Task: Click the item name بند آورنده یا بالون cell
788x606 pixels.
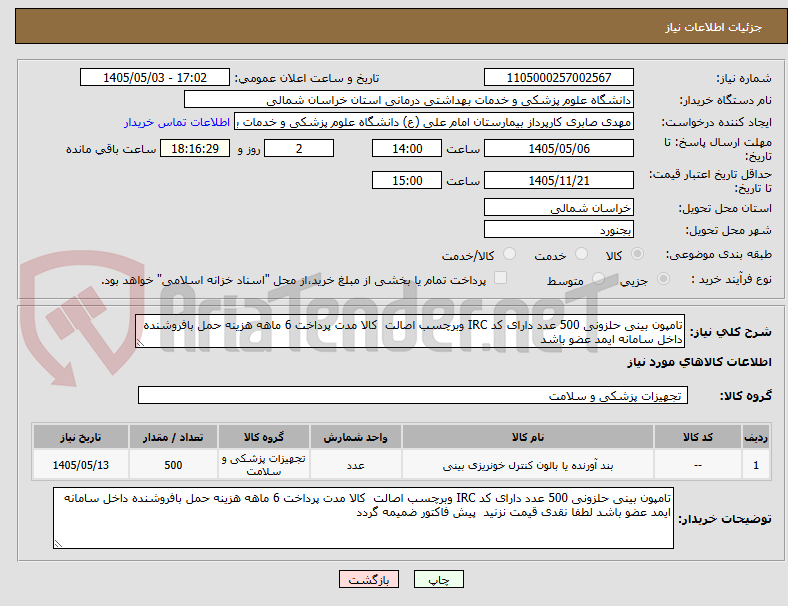Action: pos(528,465)
